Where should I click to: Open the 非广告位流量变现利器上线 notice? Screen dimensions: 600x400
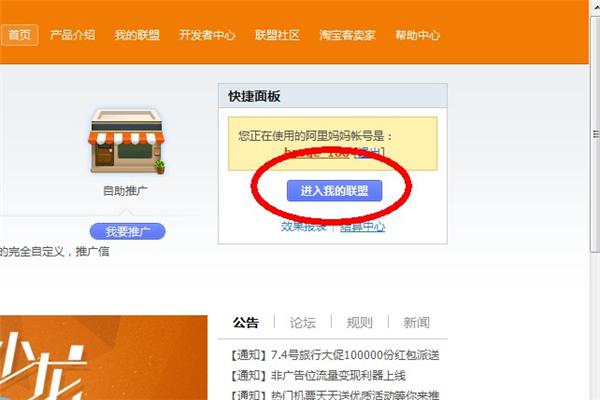[318, 376]
